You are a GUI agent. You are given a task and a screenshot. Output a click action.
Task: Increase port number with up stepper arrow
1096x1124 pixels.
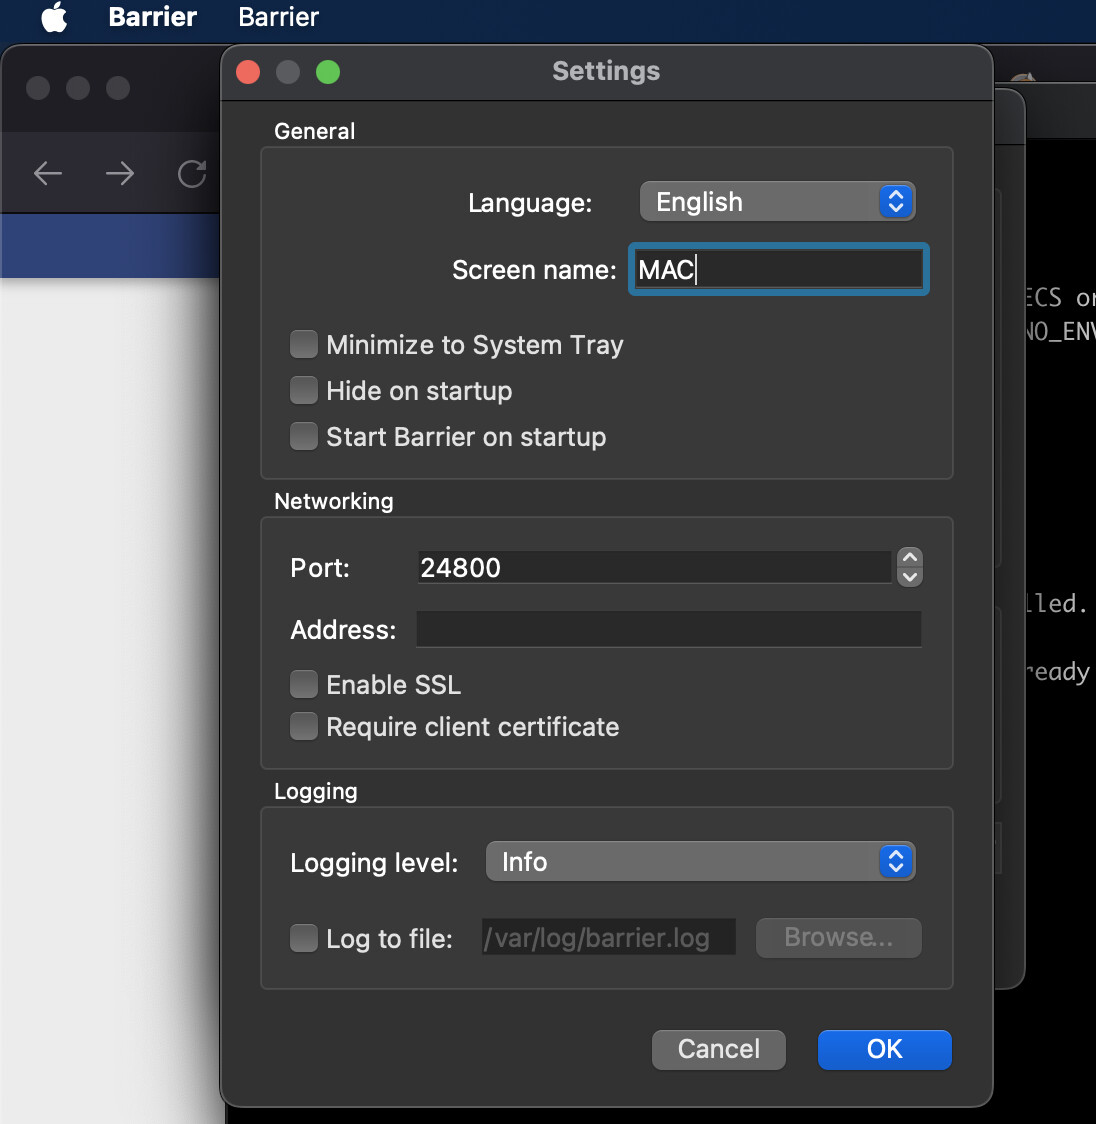910,558
